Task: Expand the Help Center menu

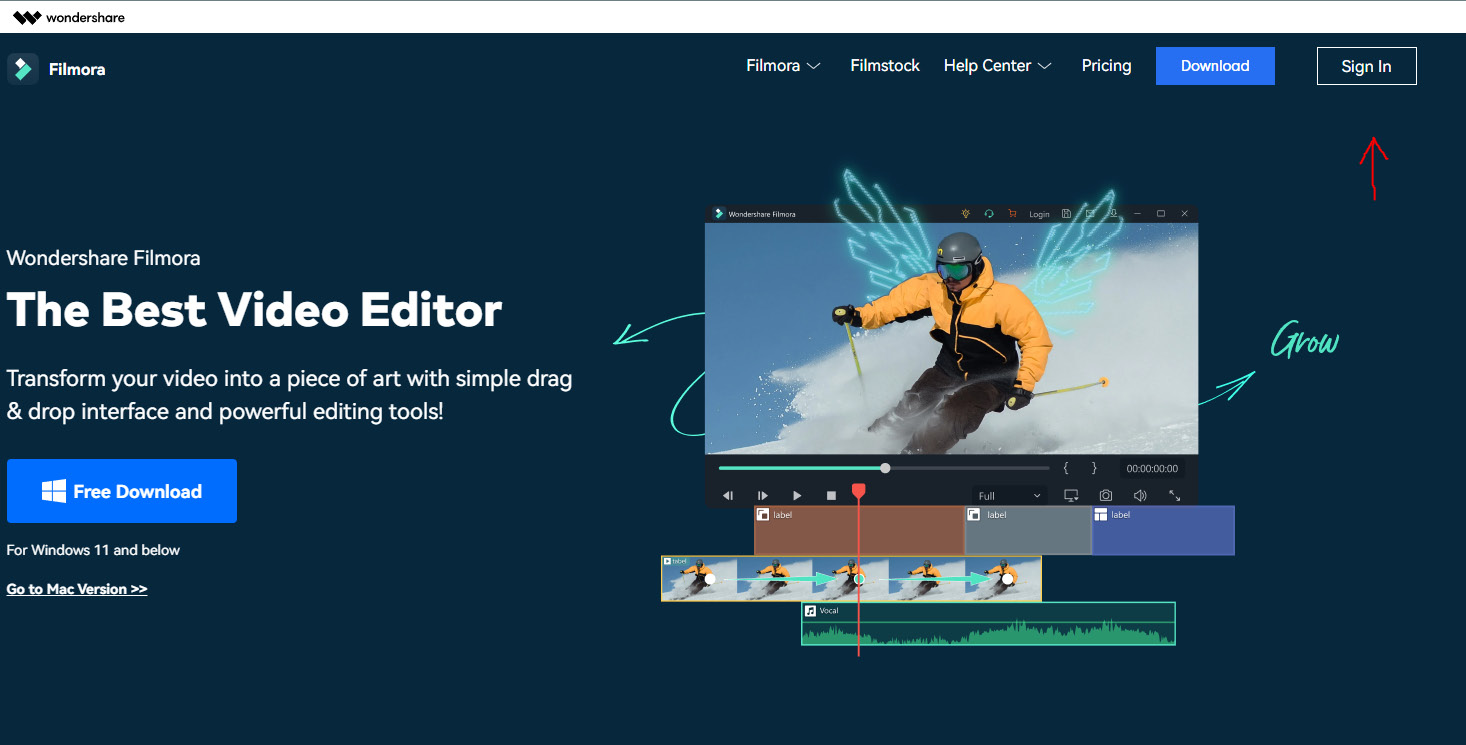Action: 997,66
